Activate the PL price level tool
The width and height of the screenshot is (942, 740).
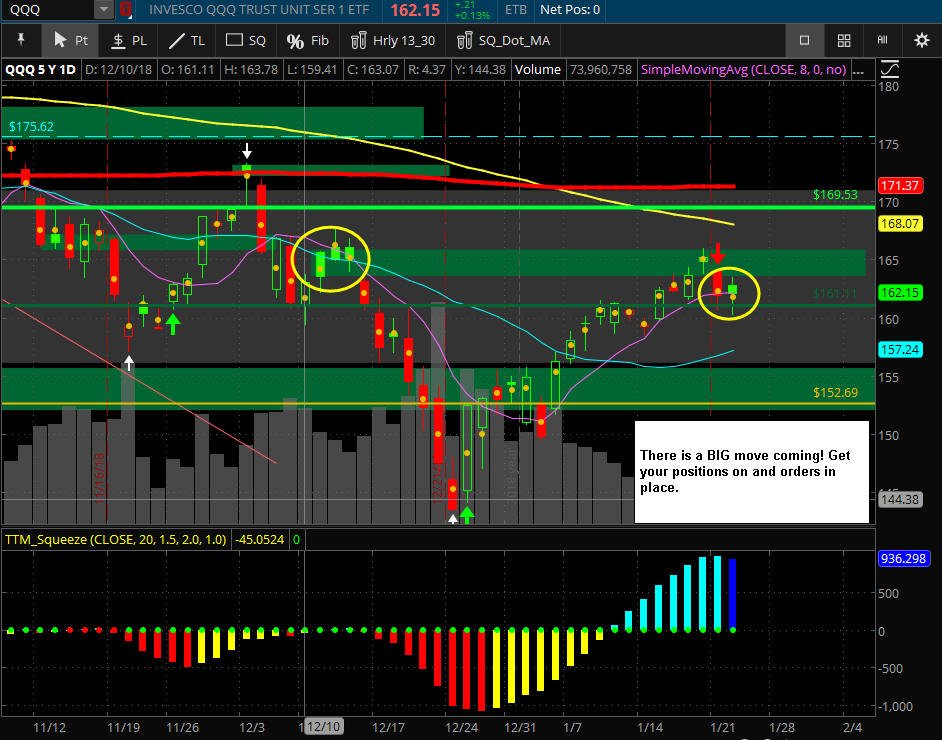click(129, 40)
